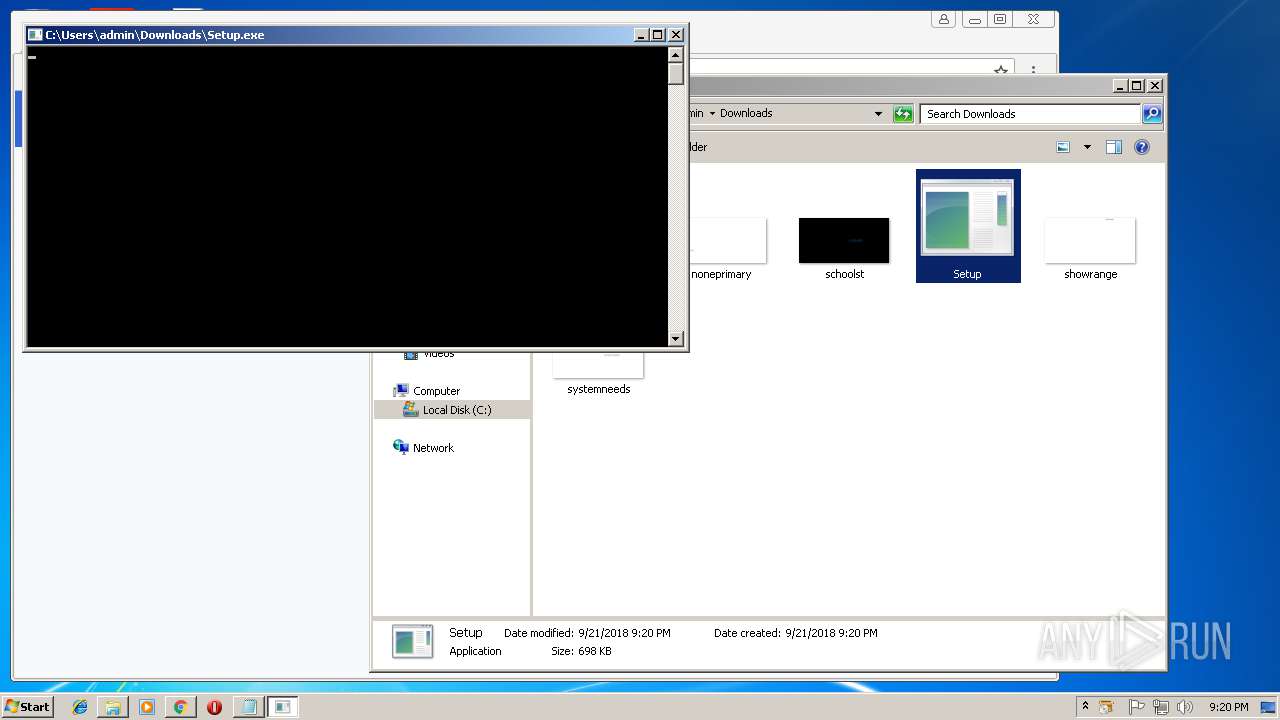This screenshot has width=1280, height=720.
Task: Toggle the preview pane icon
Action: (x=1114, y=148)
